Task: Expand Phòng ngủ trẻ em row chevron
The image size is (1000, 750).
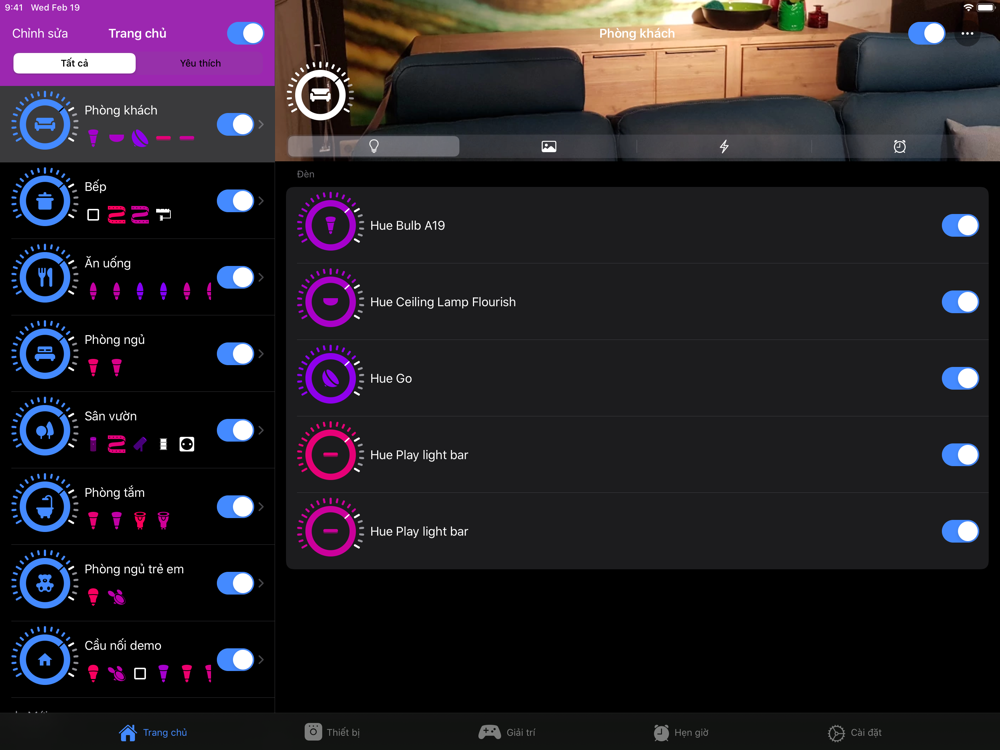Action: 261,584
